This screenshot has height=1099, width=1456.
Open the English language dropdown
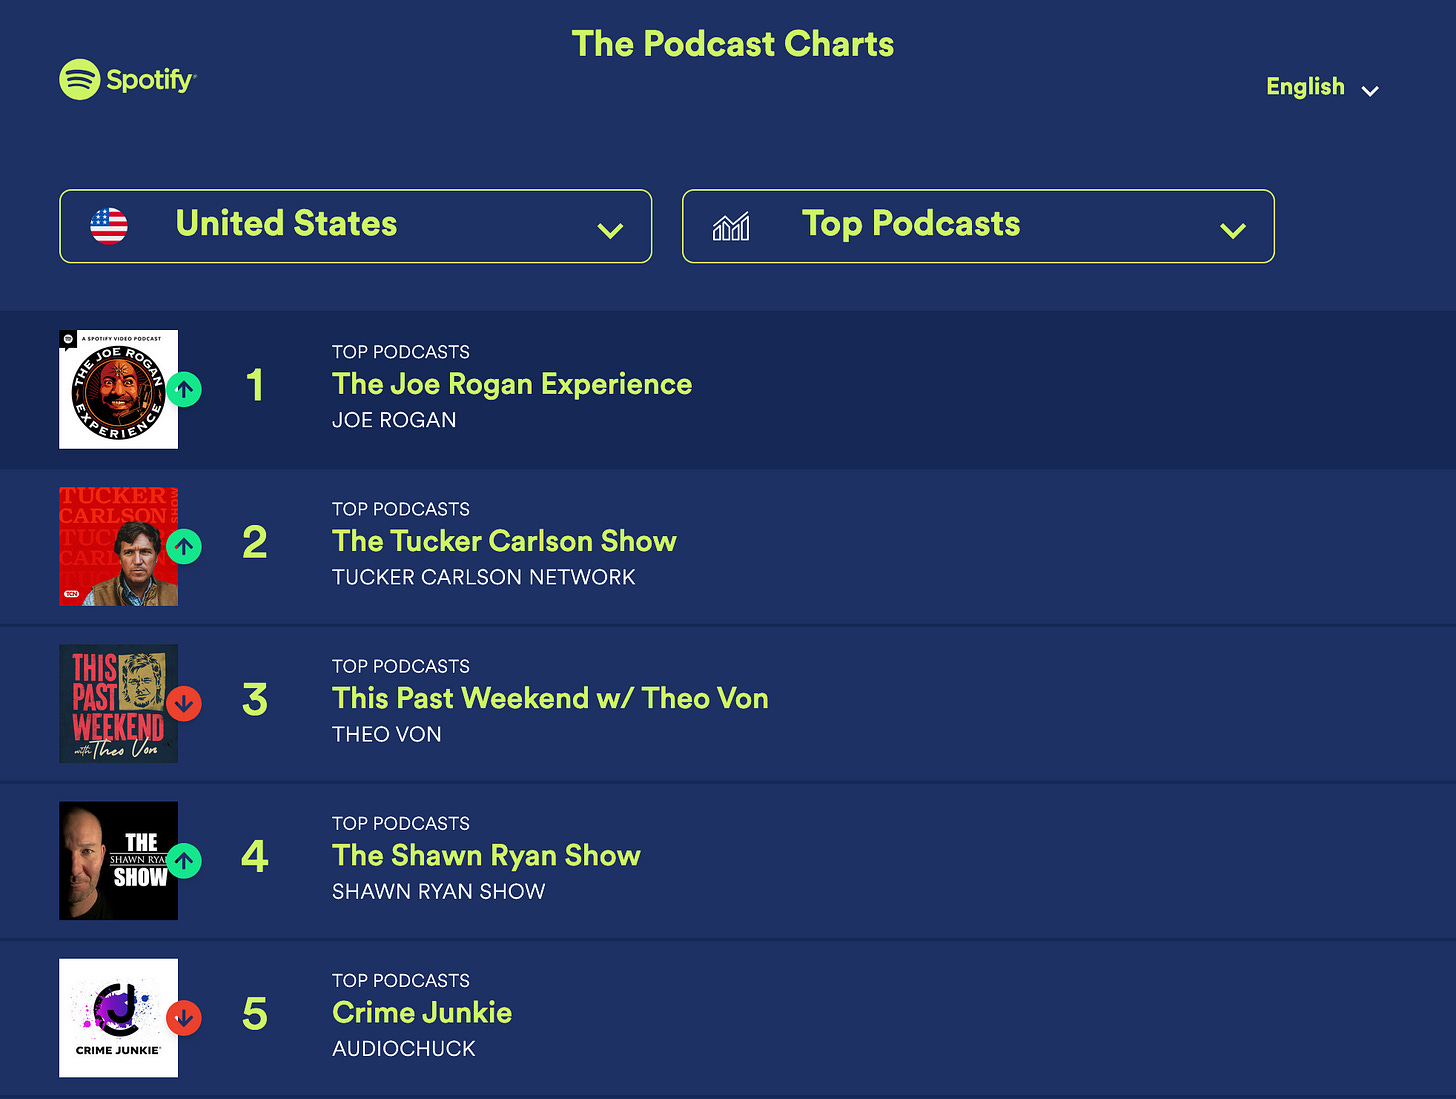pos(1305,87)
